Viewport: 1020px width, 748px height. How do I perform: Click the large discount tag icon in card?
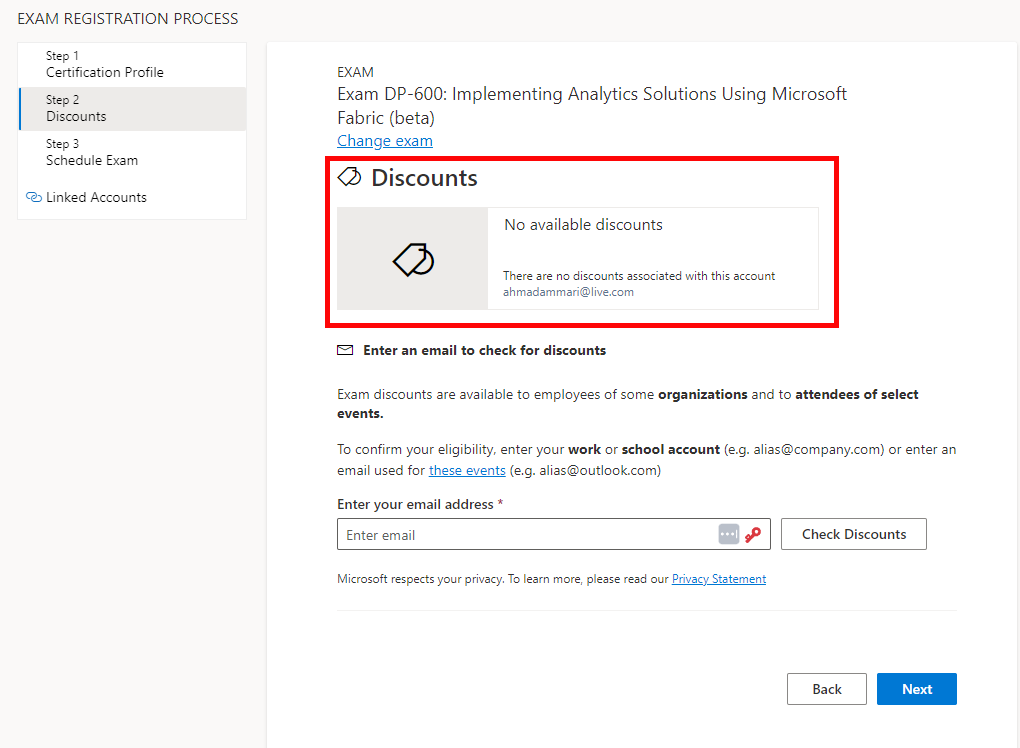point(413,260)
